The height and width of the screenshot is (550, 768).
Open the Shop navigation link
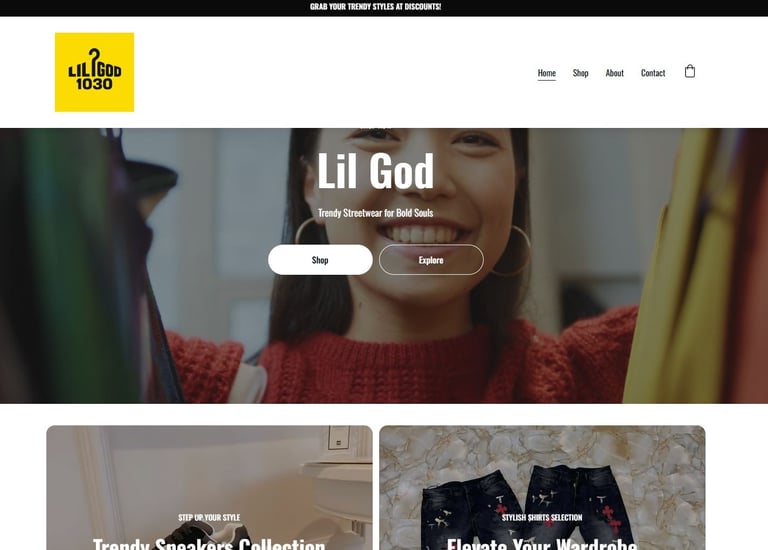pos(580,73)
